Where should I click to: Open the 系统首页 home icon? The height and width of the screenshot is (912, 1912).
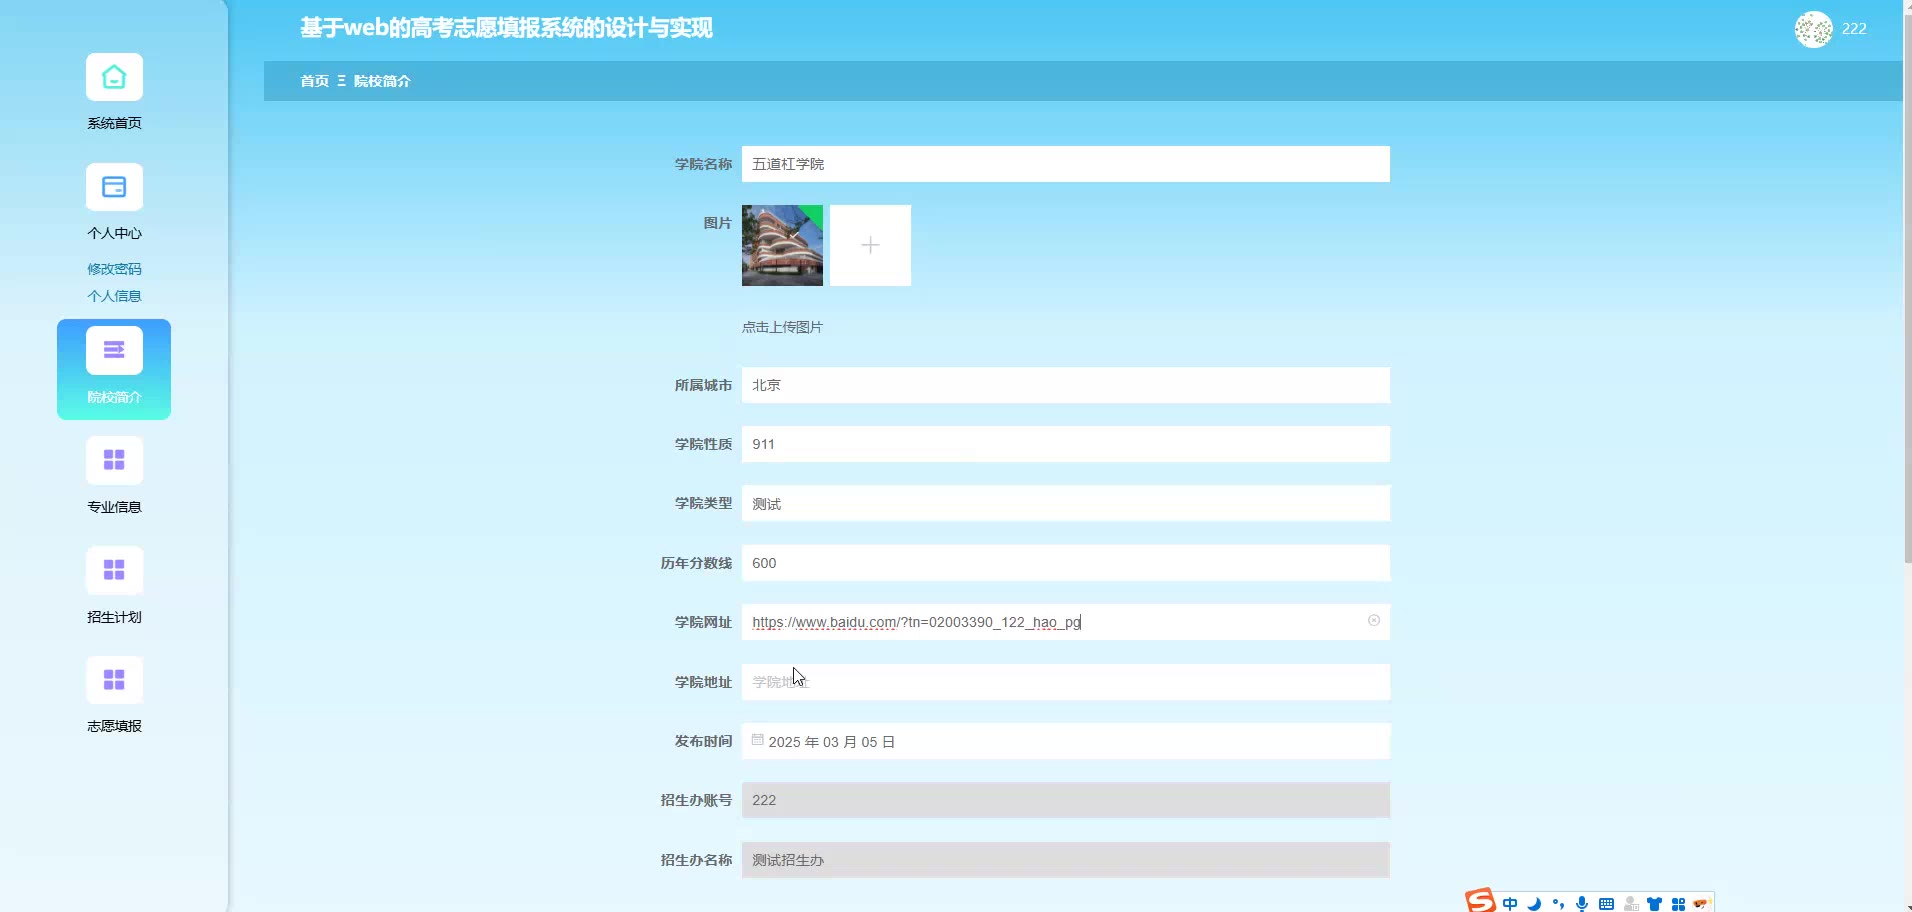[x=114, y=77]
